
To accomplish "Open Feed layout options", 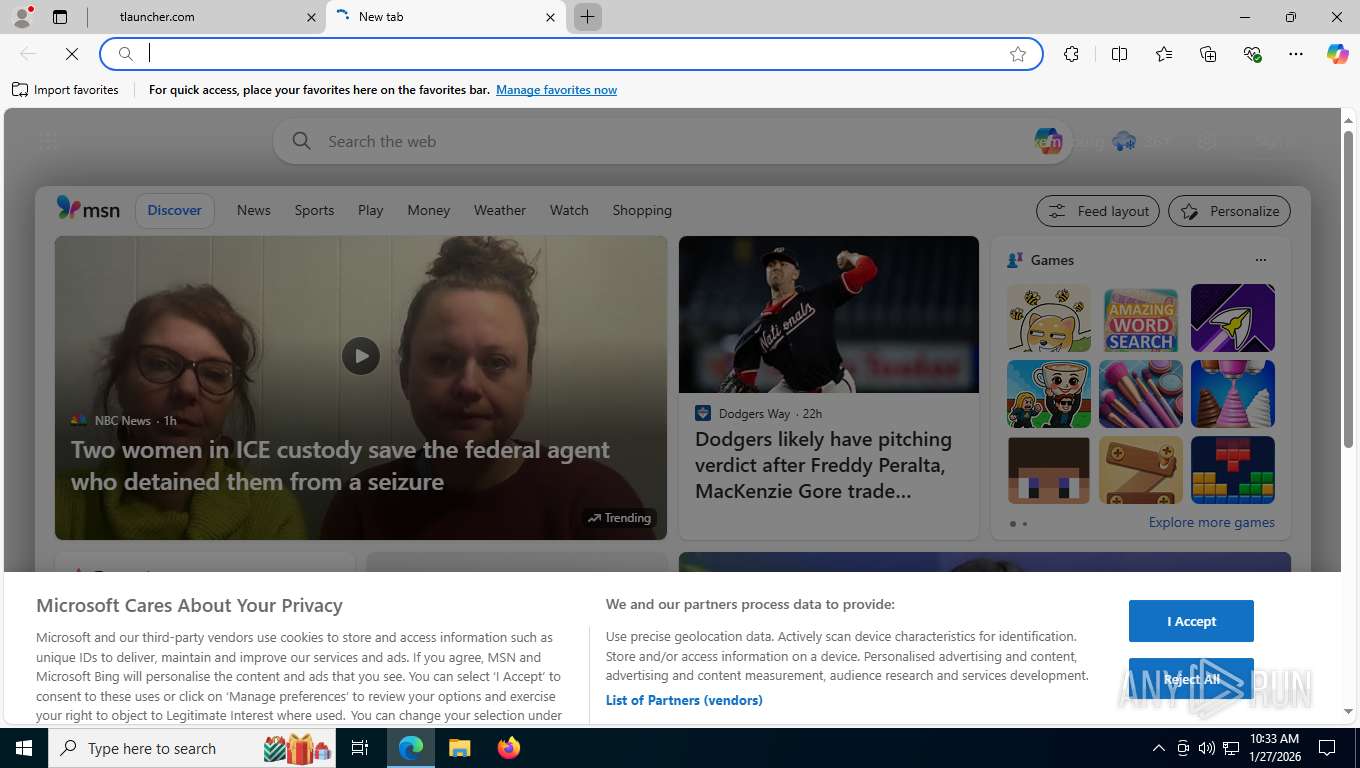I will pos(1098,211).
